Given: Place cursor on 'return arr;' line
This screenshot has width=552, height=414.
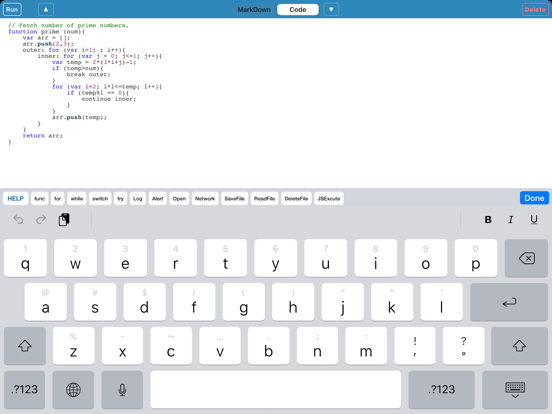Looking at the screenshot, I should [x=43, y=136].
